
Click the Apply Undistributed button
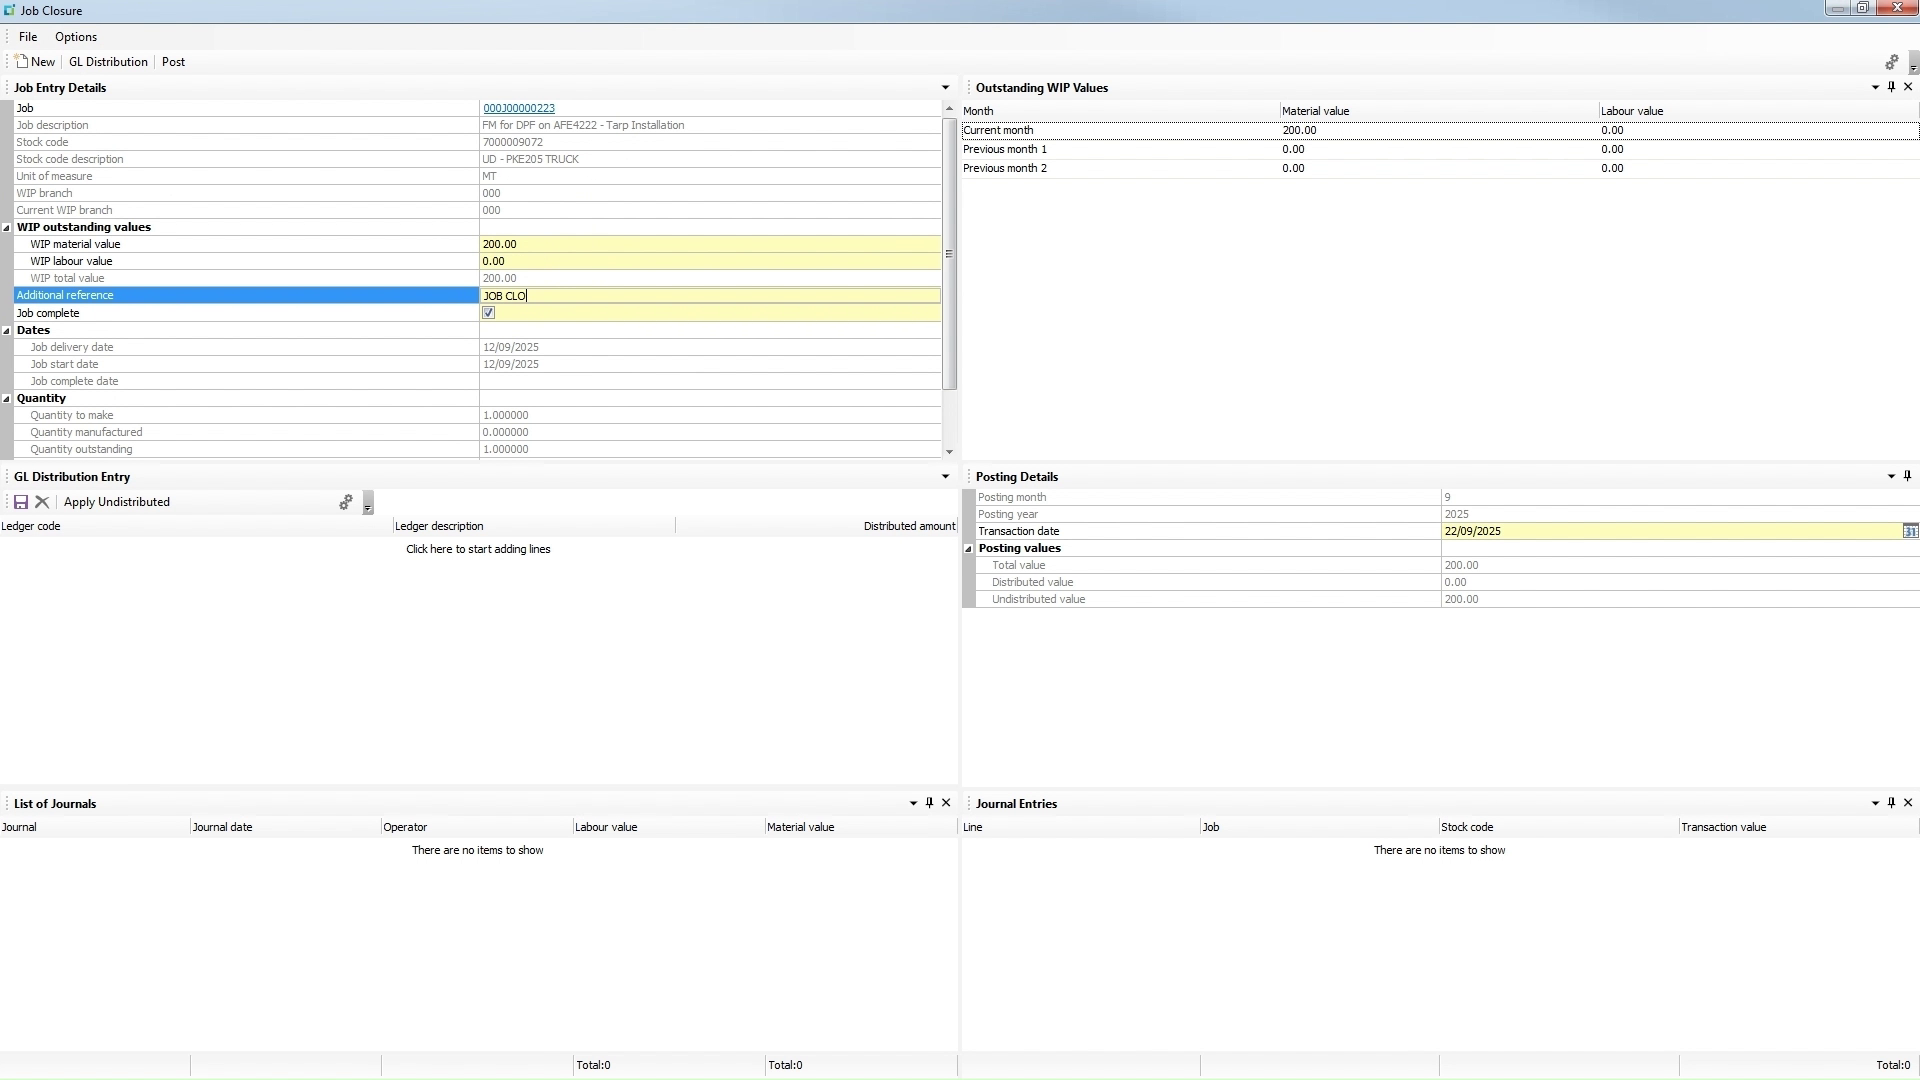tap(116, 502)
